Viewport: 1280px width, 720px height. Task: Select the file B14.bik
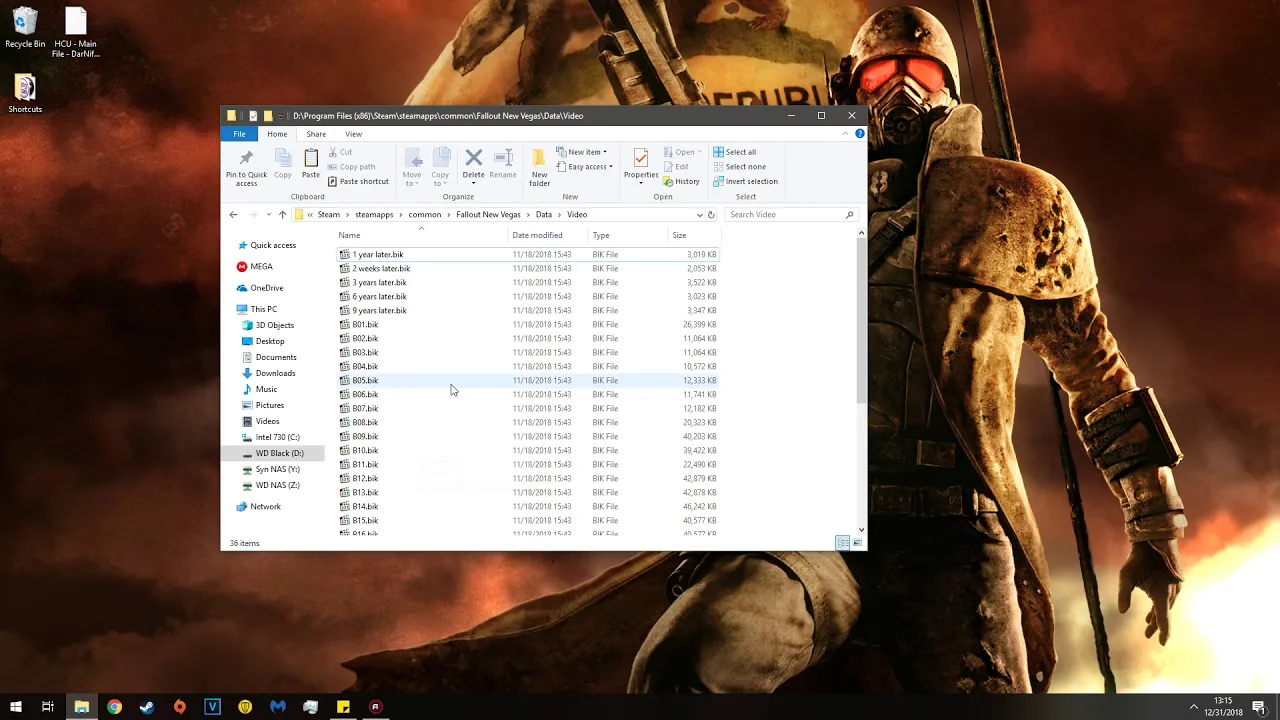click(x=528, y=506)
